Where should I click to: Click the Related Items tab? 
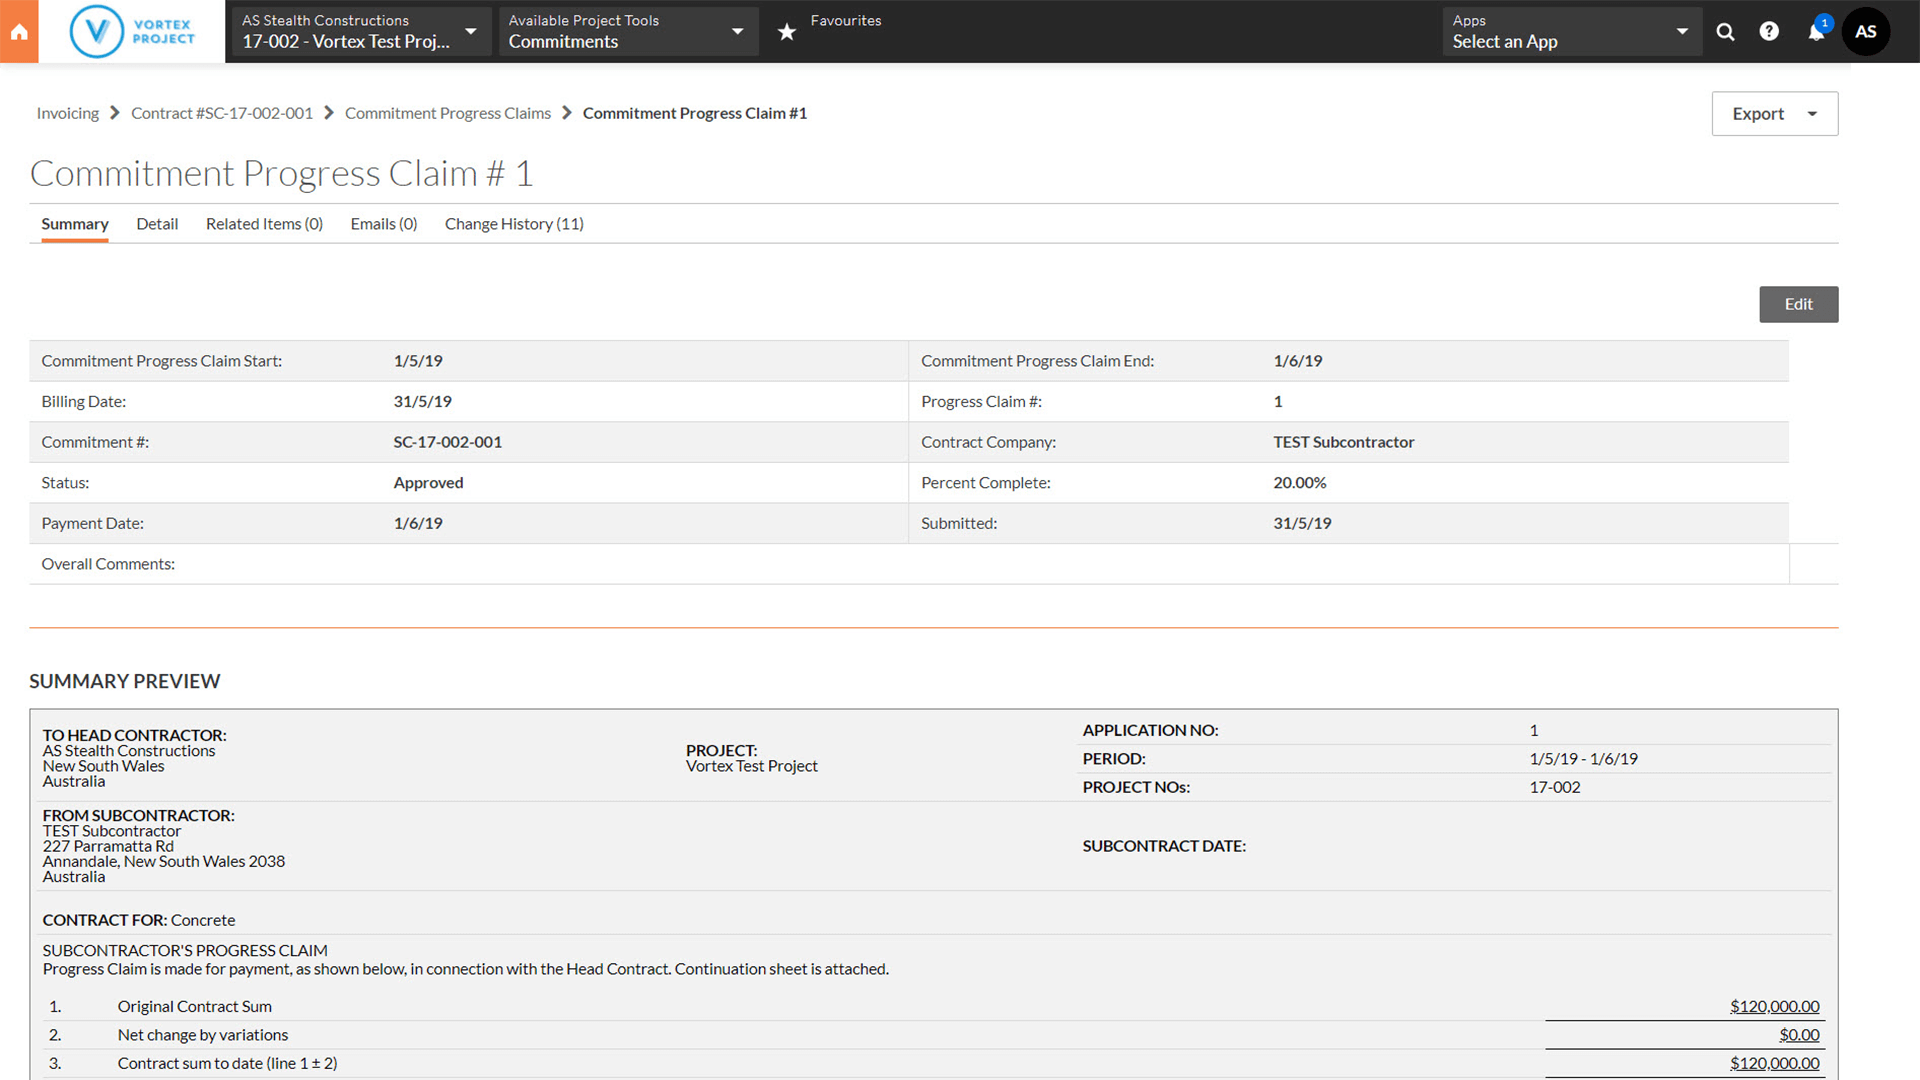264,223
